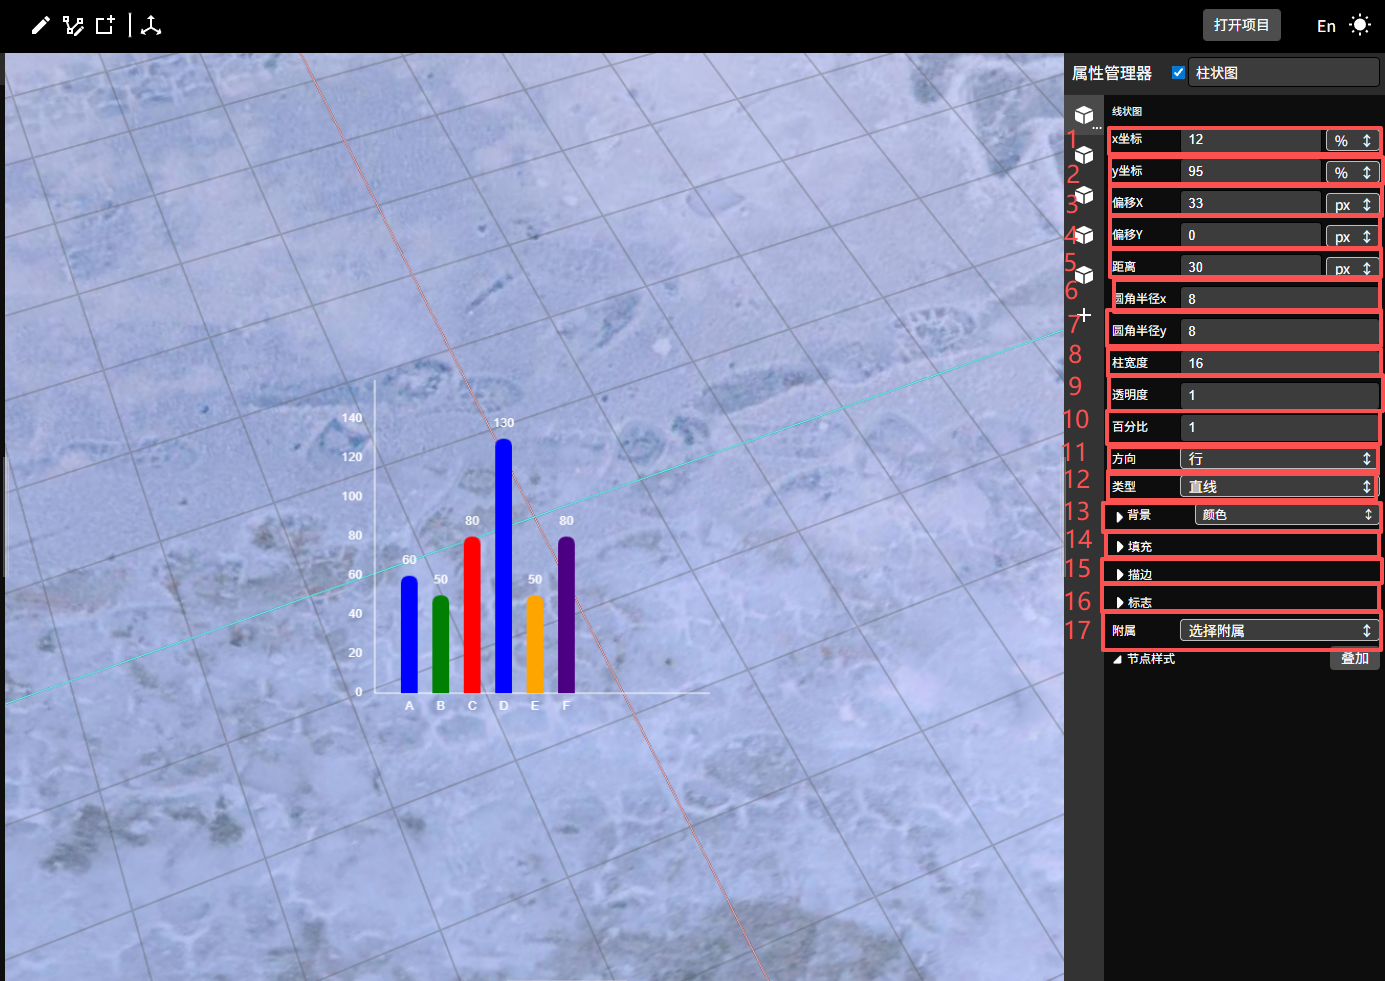Click the 打开项目 button
This screenshot has width=1385, height=981.
(x=1242, y=25)
